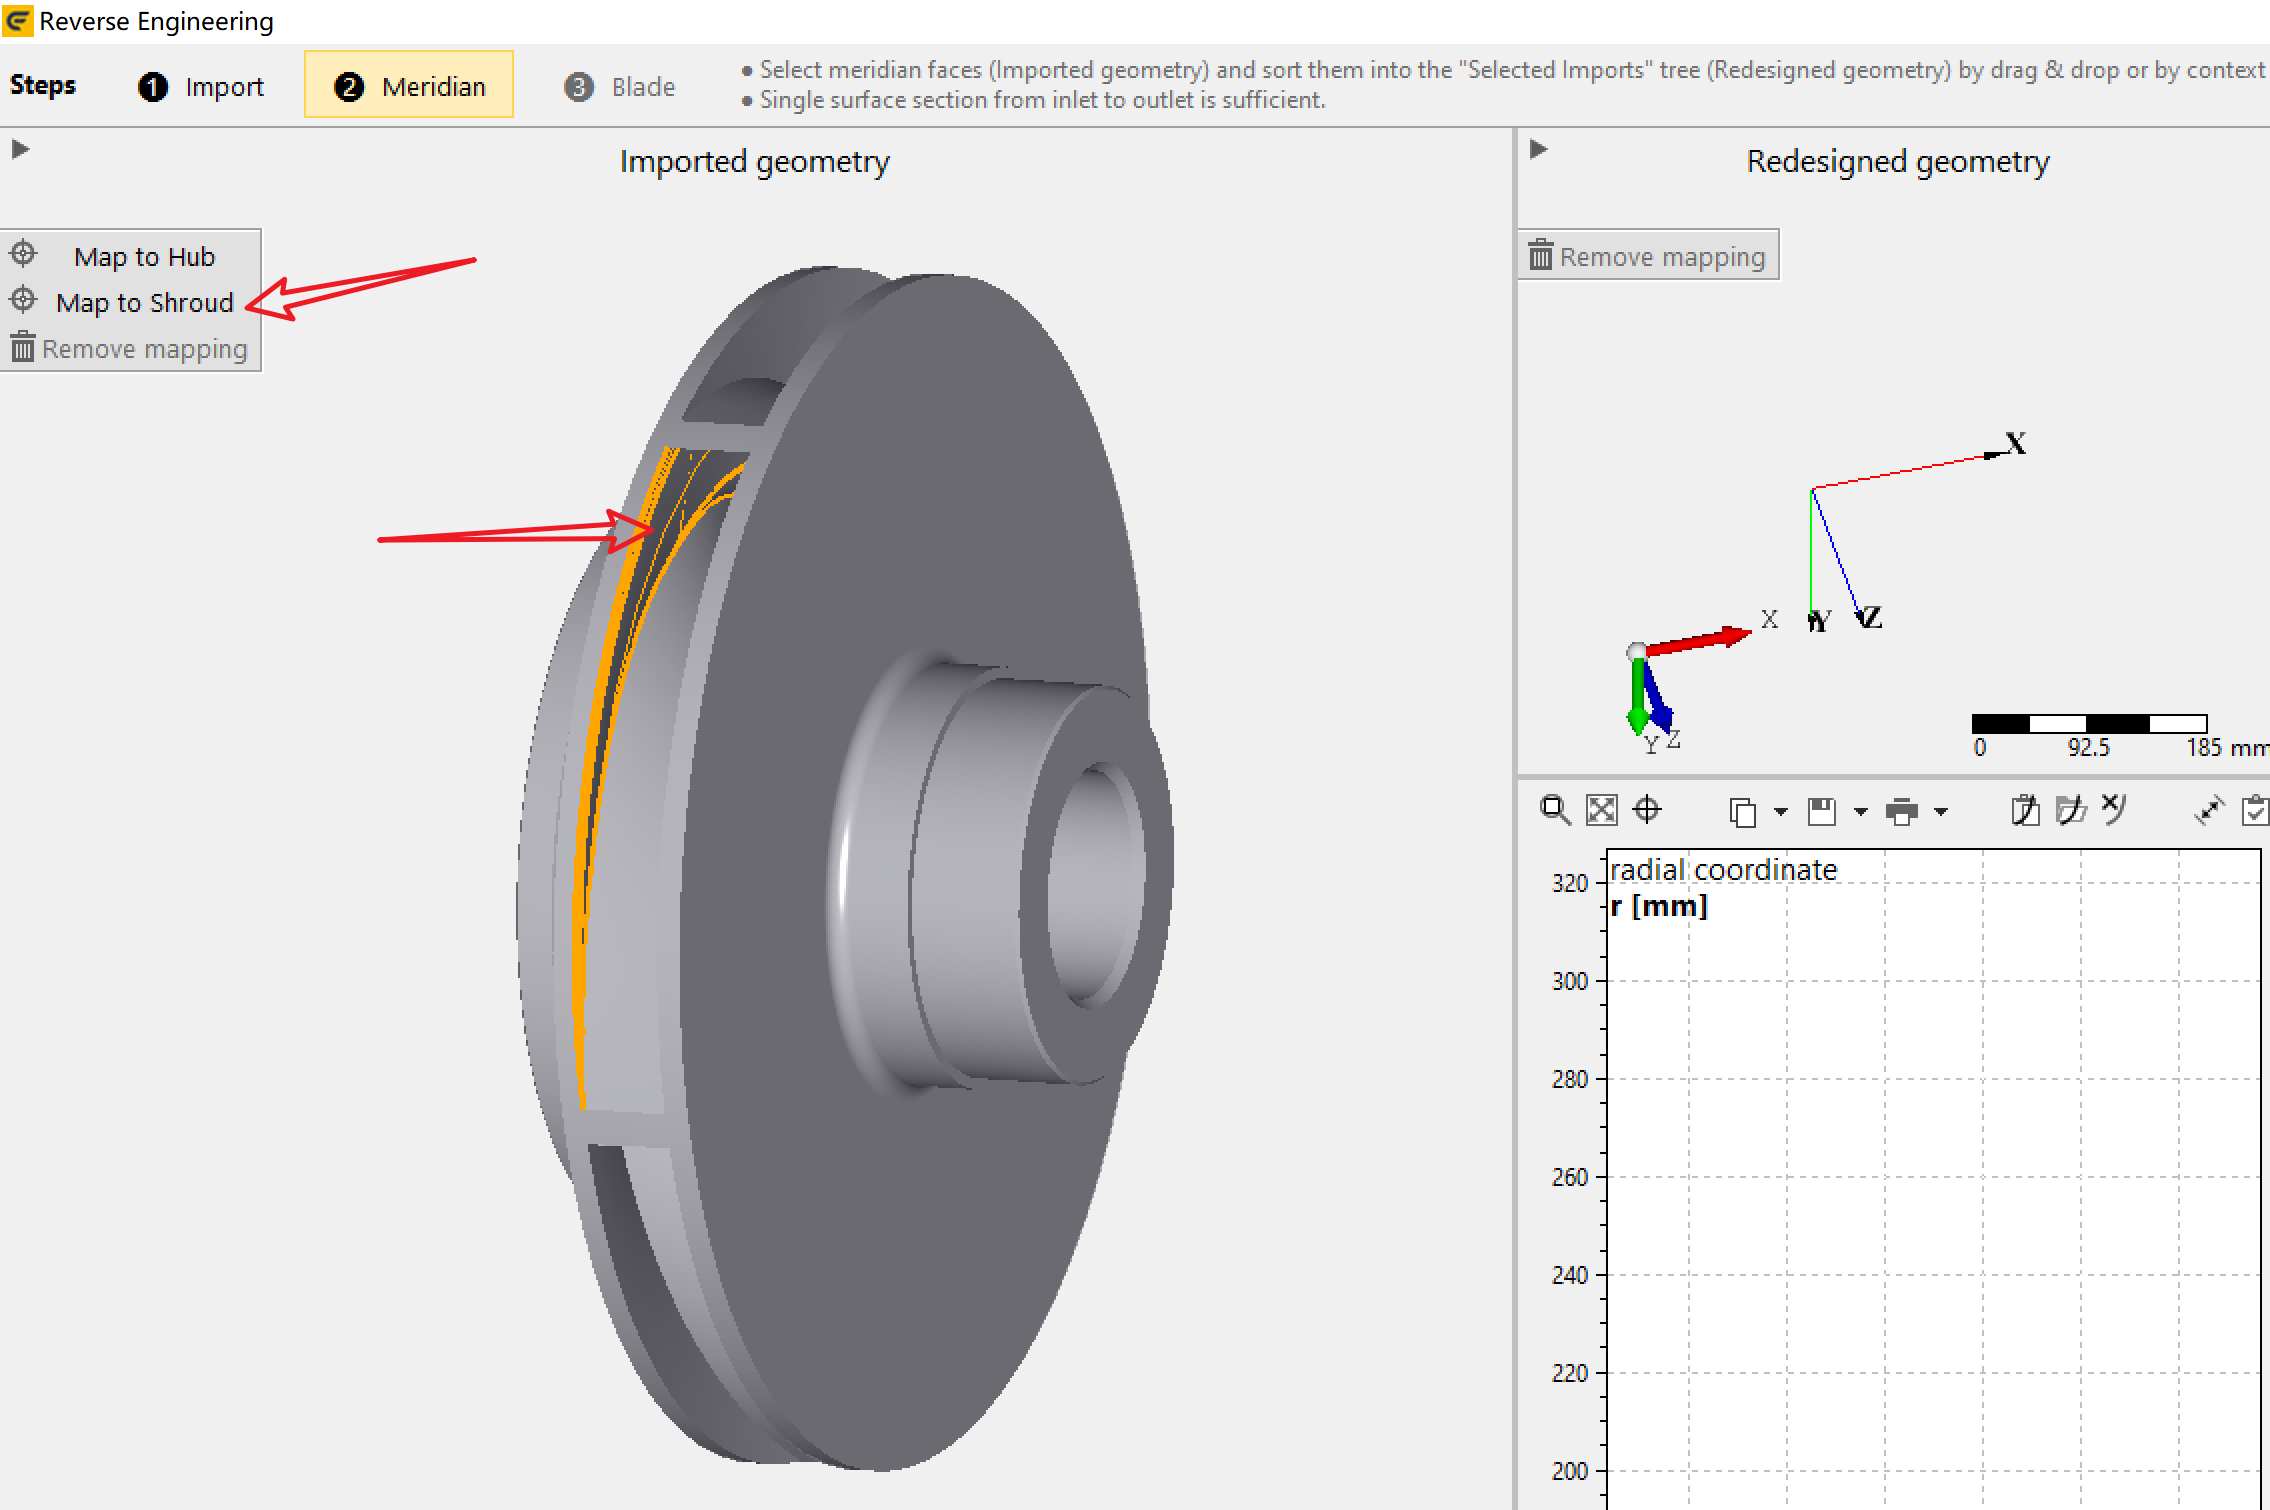Remove mapping in Imported geometry panel
2270x1510 pixels.
coord(131,348)
